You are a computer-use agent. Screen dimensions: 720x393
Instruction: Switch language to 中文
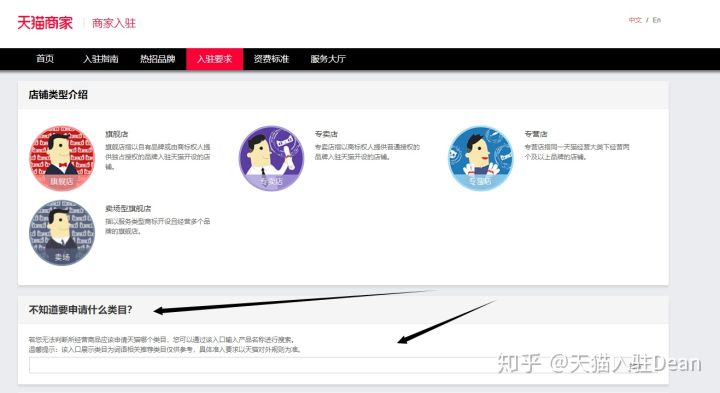point(635,20)
